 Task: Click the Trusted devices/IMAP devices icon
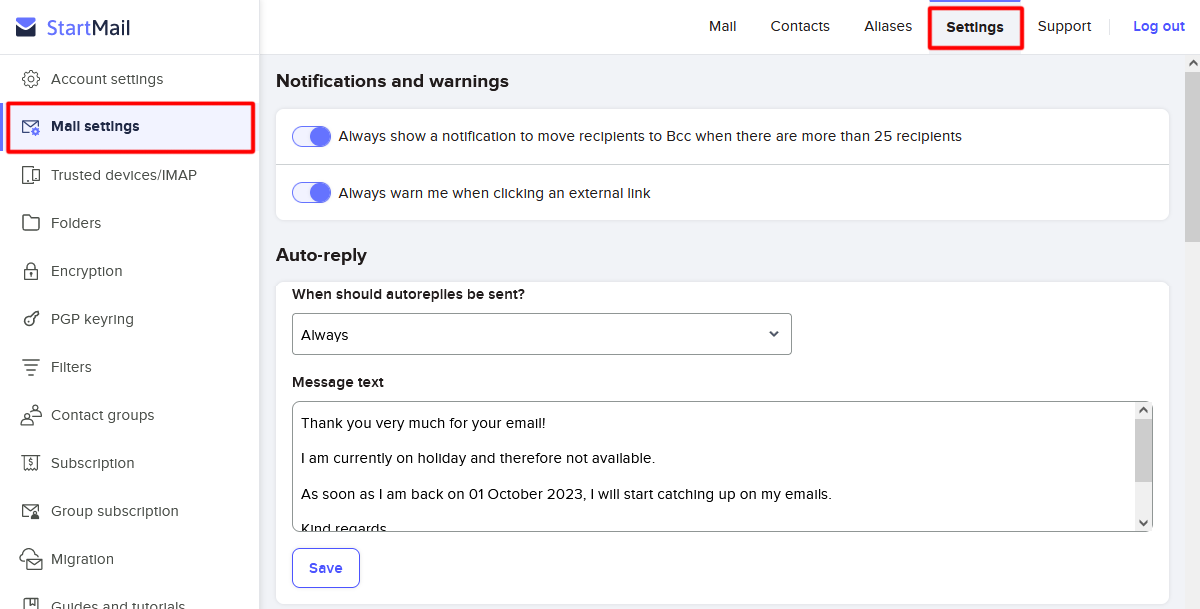click(x=31, y=175)
